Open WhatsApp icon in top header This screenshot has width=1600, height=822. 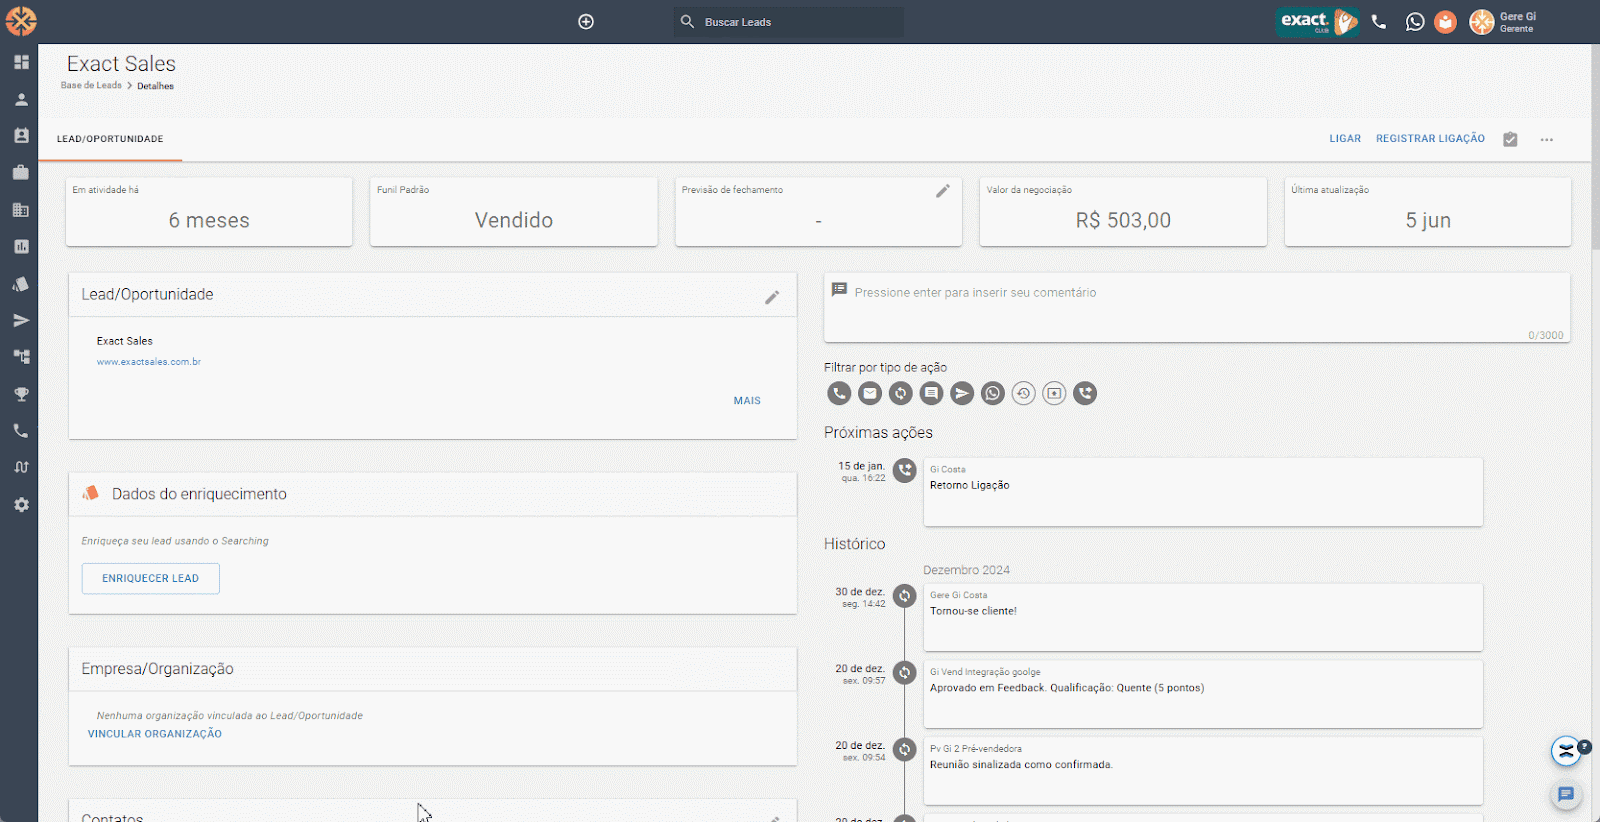tap(1415, 22)
